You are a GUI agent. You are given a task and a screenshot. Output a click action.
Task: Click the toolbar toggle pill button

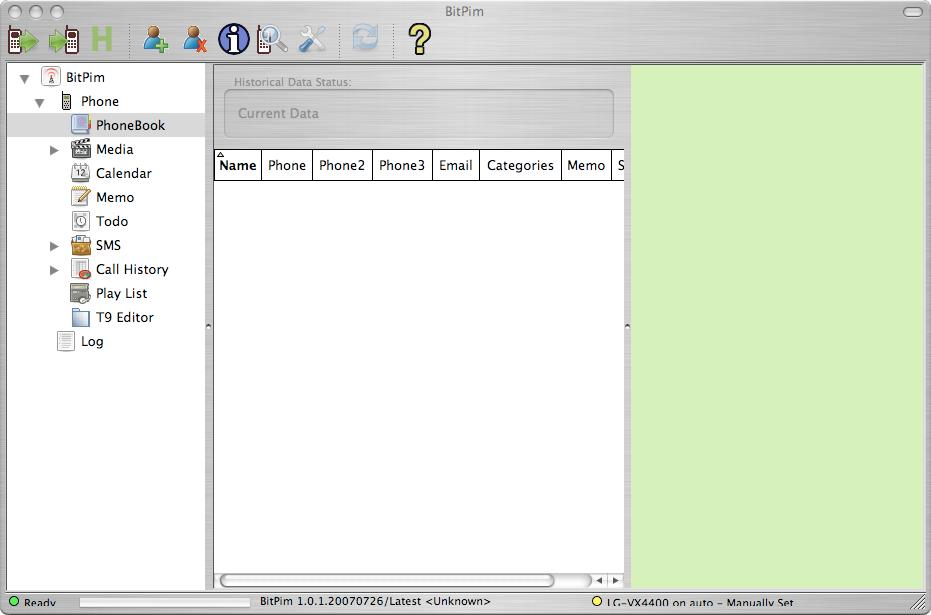[x=913, y=11]
